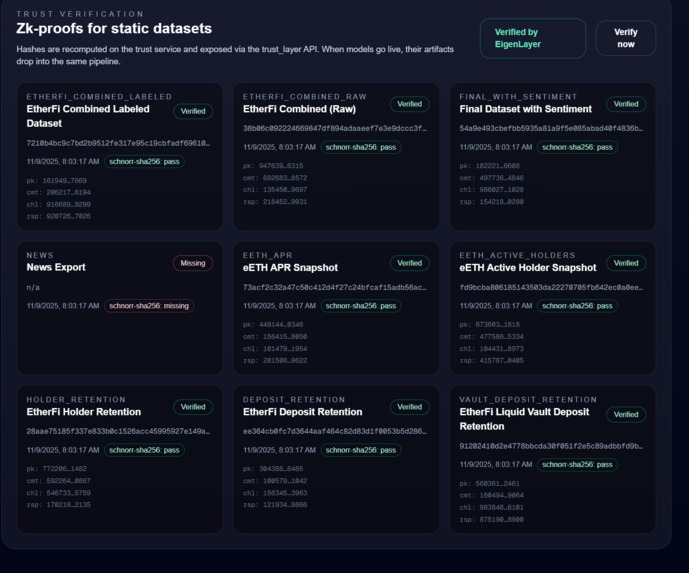Image resolution: width=689 pixels, height=573 pixels.
Task: Click schnorr-sha256: pass tag on eETH Active Holder Snapshot
Action: pos(577,306)
